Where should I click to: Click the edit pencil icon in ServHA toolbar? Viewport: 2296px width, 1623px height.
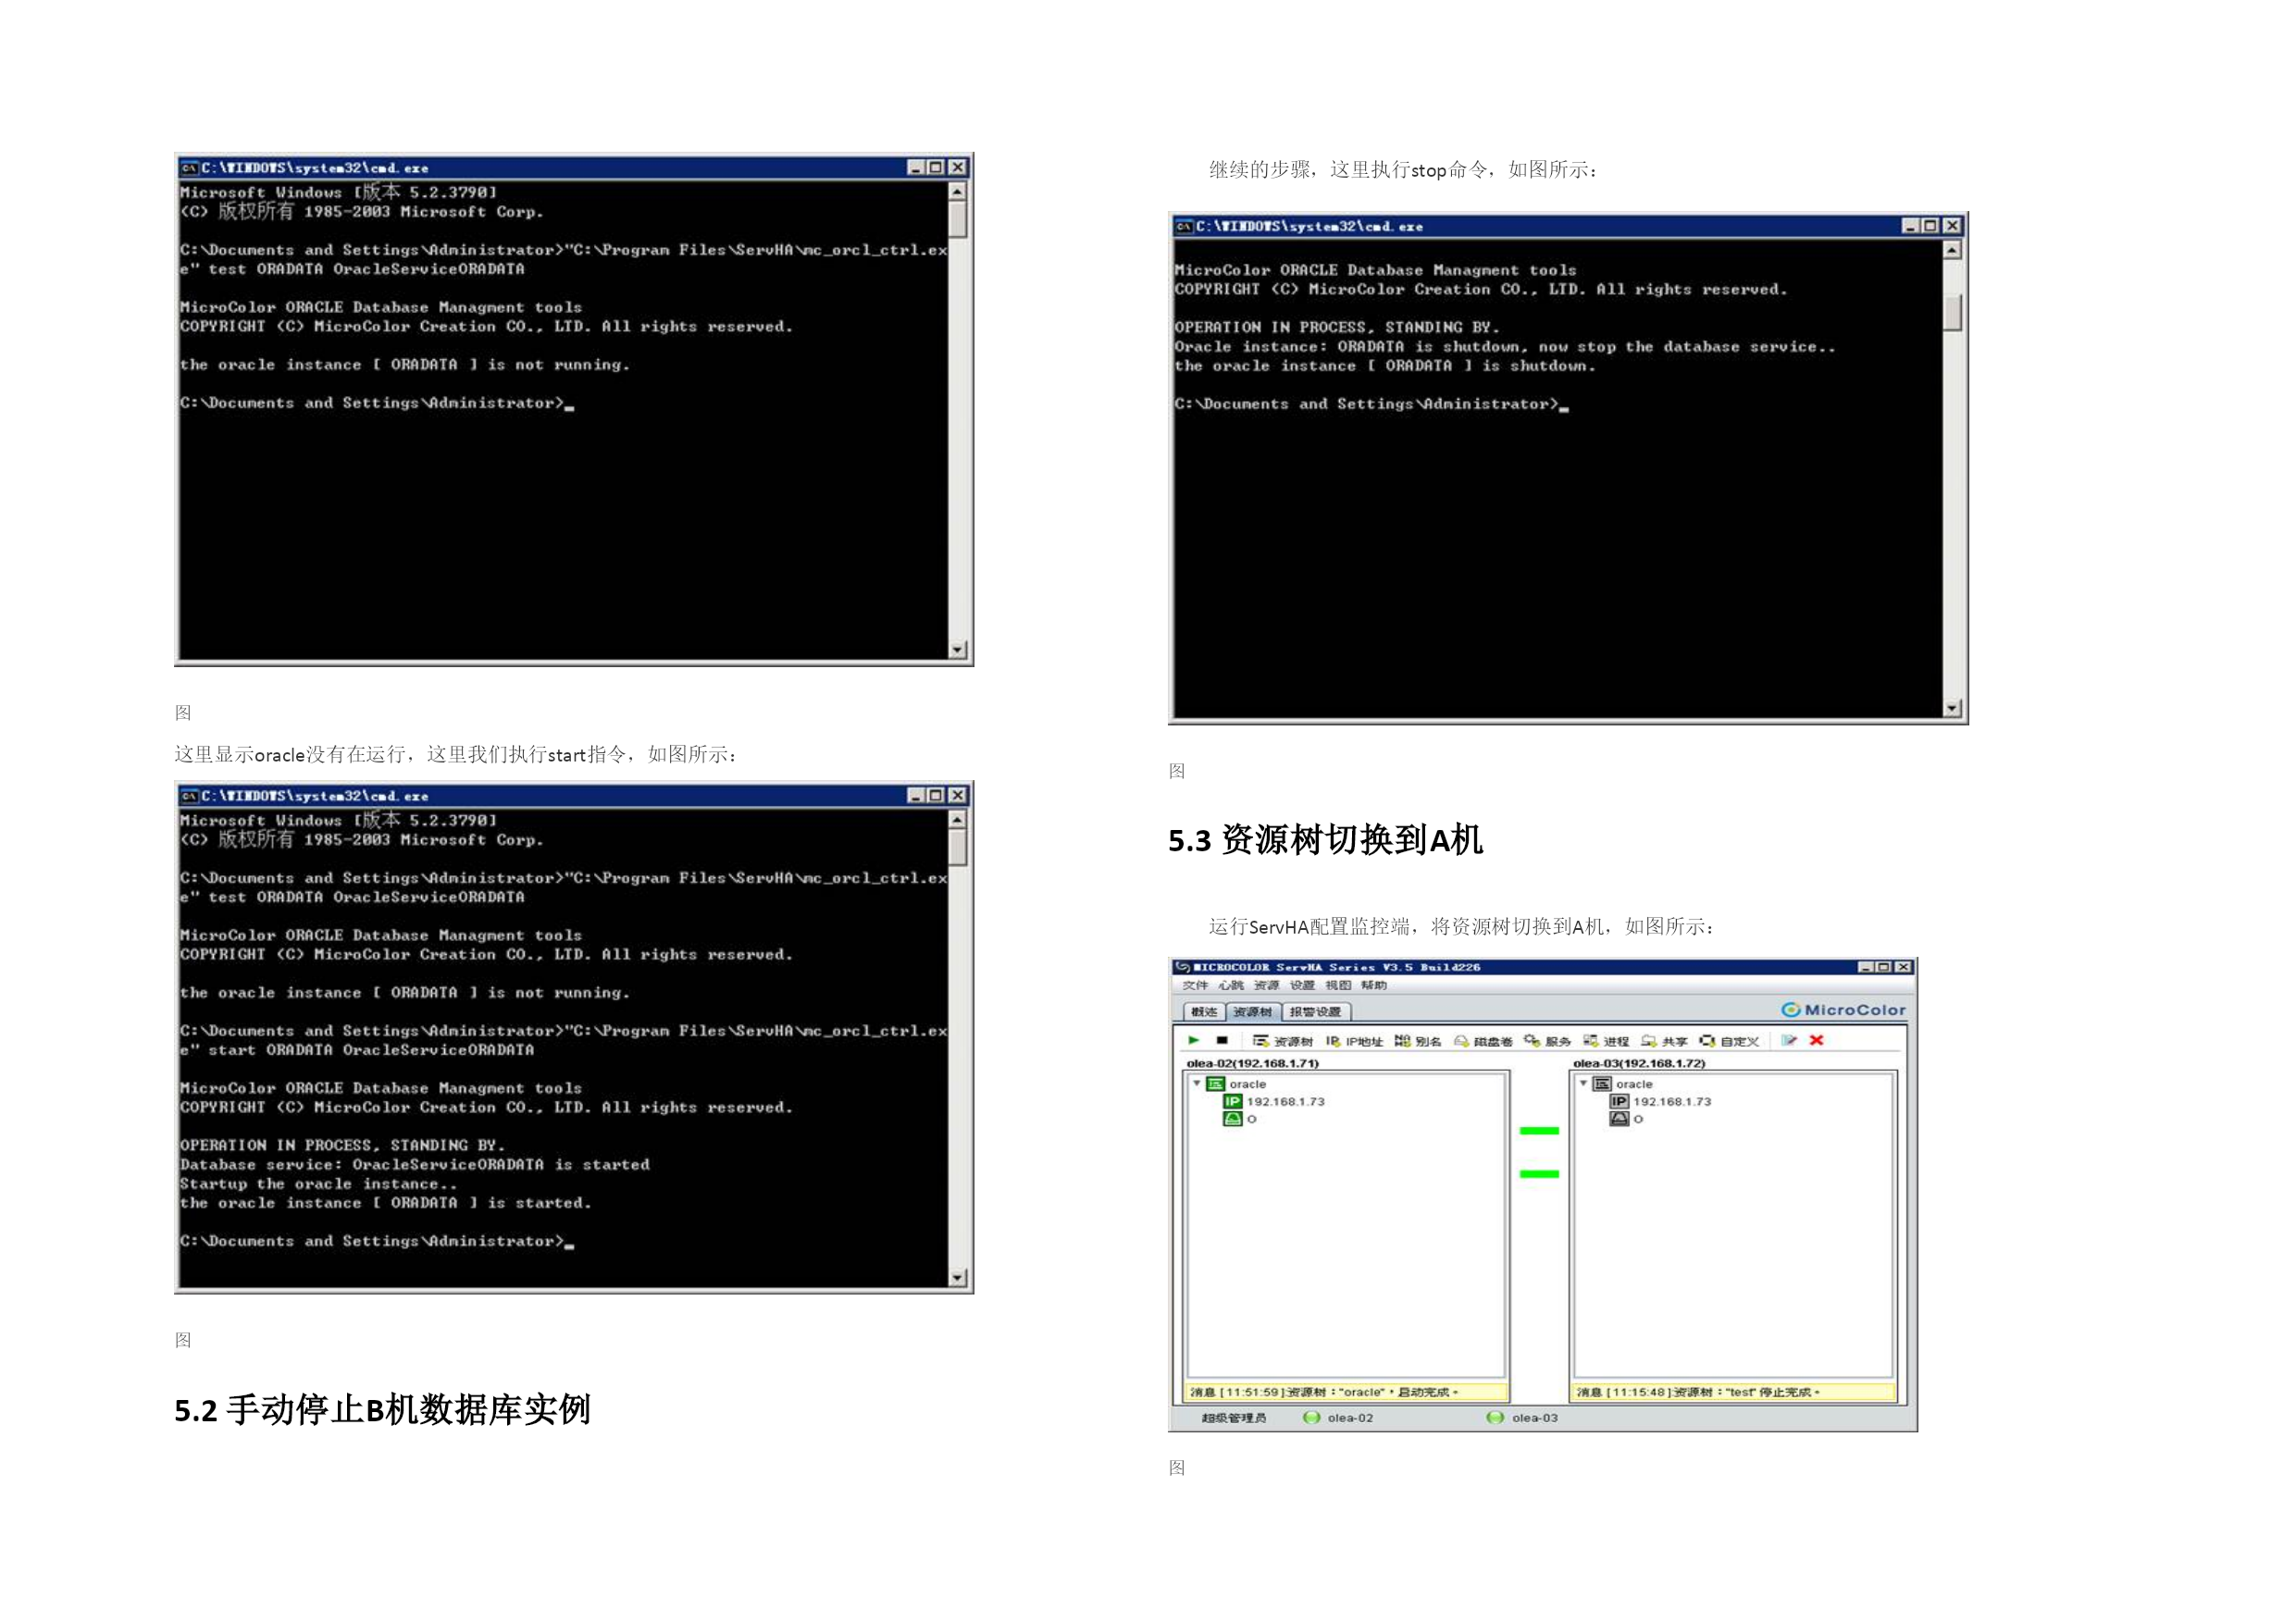coord(1789,1040)
